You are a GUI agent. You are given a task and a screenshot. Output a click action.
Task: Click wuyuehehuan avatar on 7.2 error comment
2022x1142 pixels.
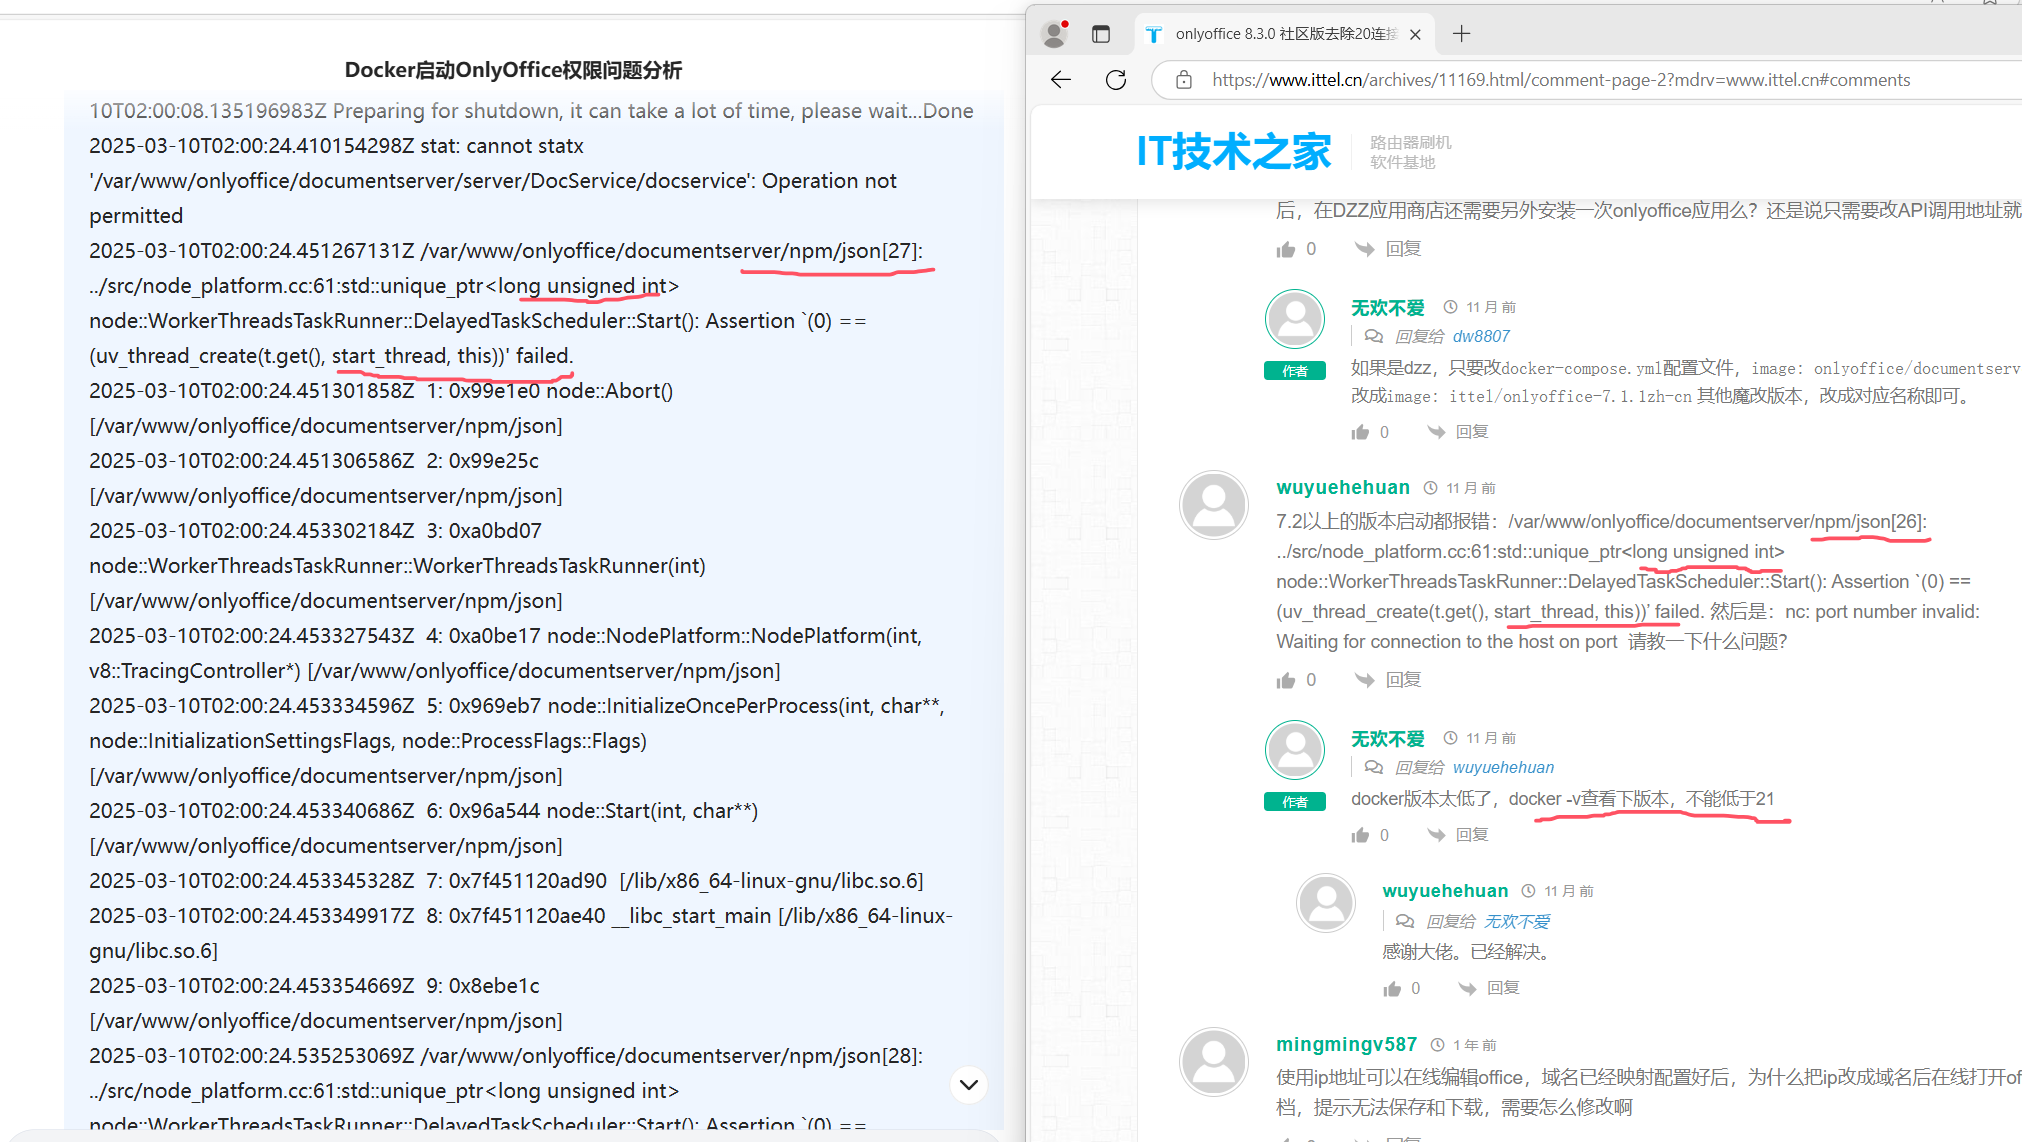click(1214, 505)
